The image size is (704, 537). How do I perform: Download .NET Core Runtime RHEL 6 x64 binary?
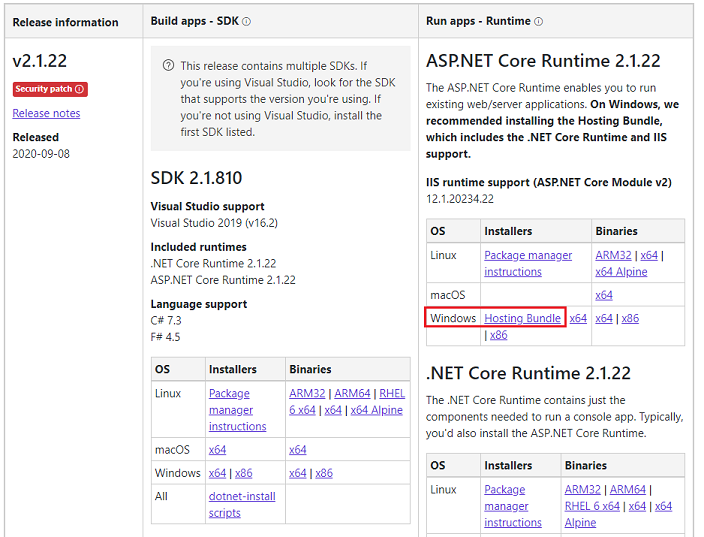592,506
